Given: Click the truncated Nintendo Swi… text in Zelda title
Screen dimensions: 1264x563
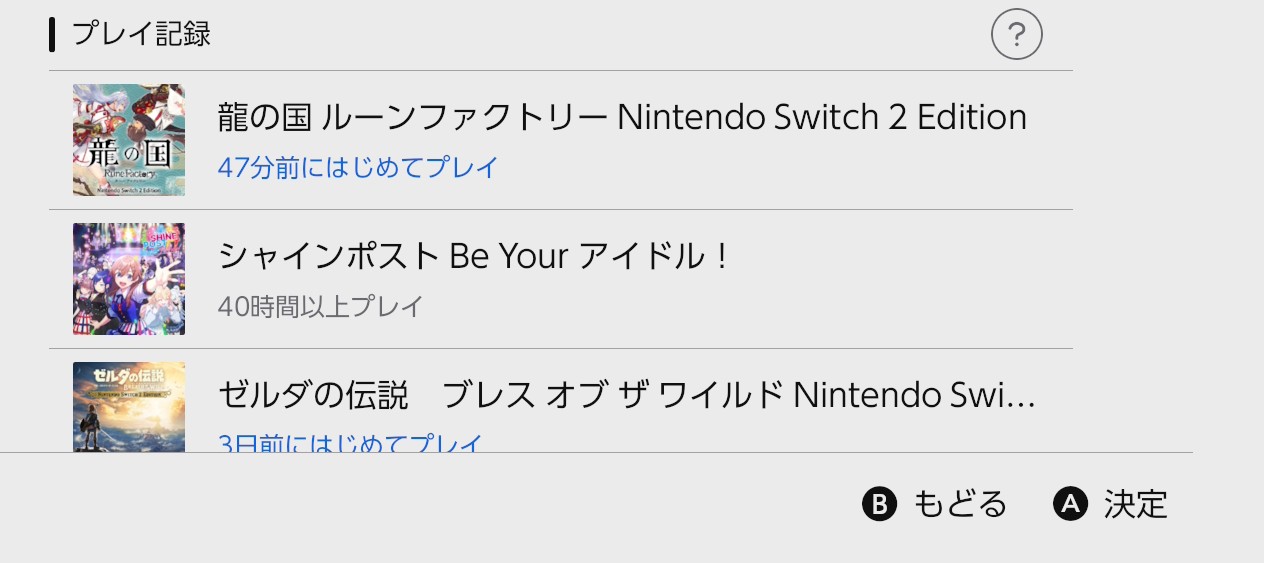Looking at the screenshot, I should click(x=914, y=396).
